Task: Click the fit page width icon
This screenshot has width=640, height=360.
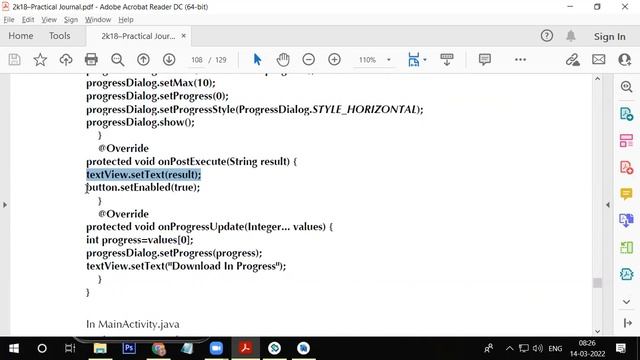Action: coord(413,60)
